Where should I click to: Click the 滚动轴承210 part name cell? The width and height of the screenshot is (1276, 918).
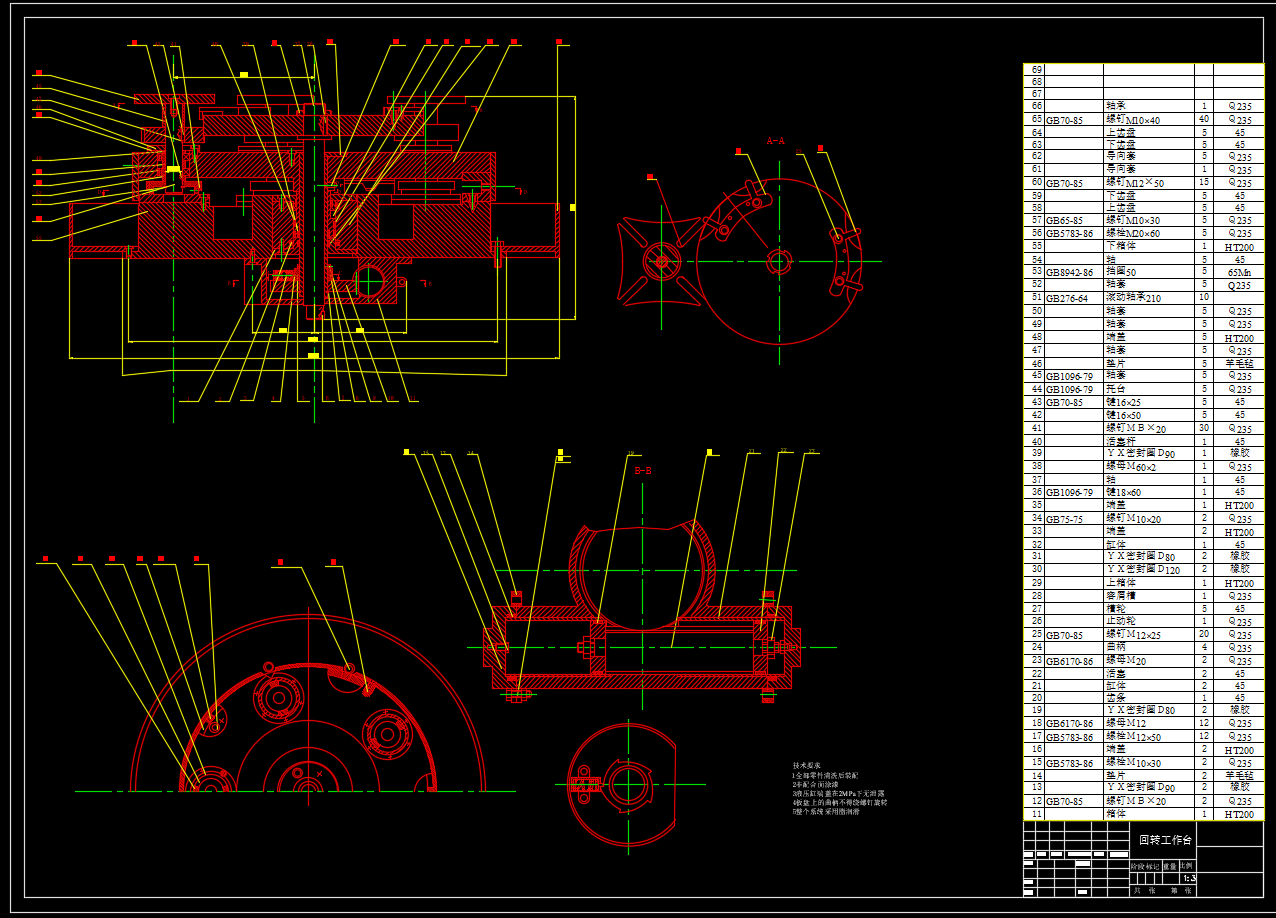pos(1132,298)
